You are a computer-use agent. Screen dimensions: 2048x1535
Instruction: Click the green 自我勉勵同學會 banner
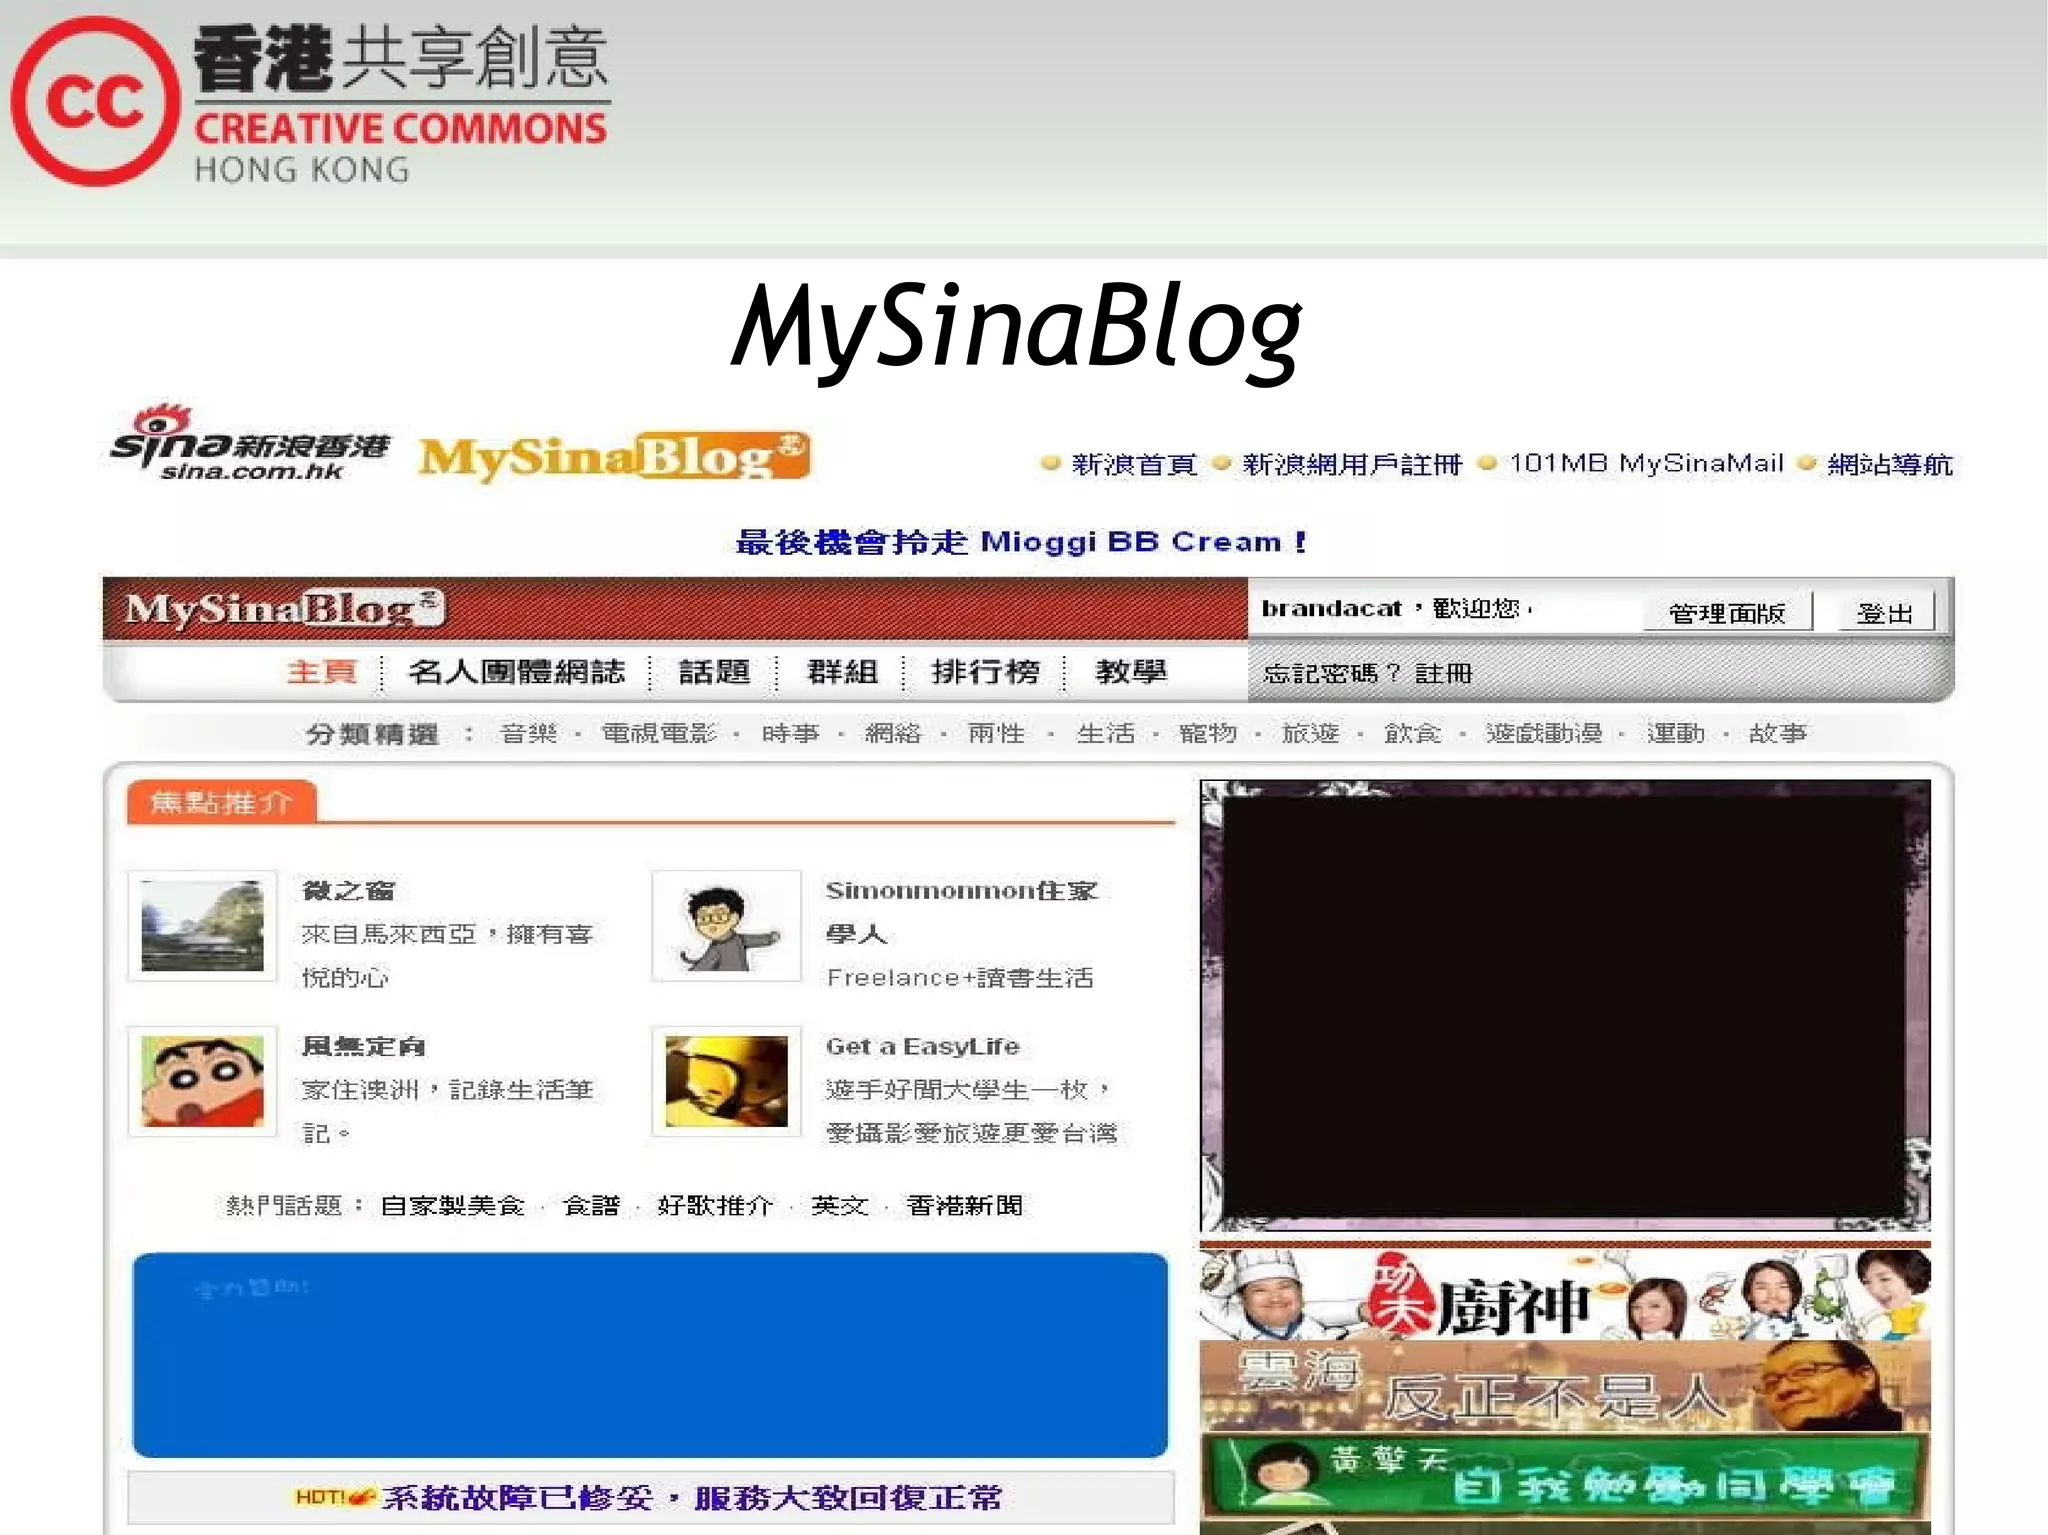[1565, 1477]
